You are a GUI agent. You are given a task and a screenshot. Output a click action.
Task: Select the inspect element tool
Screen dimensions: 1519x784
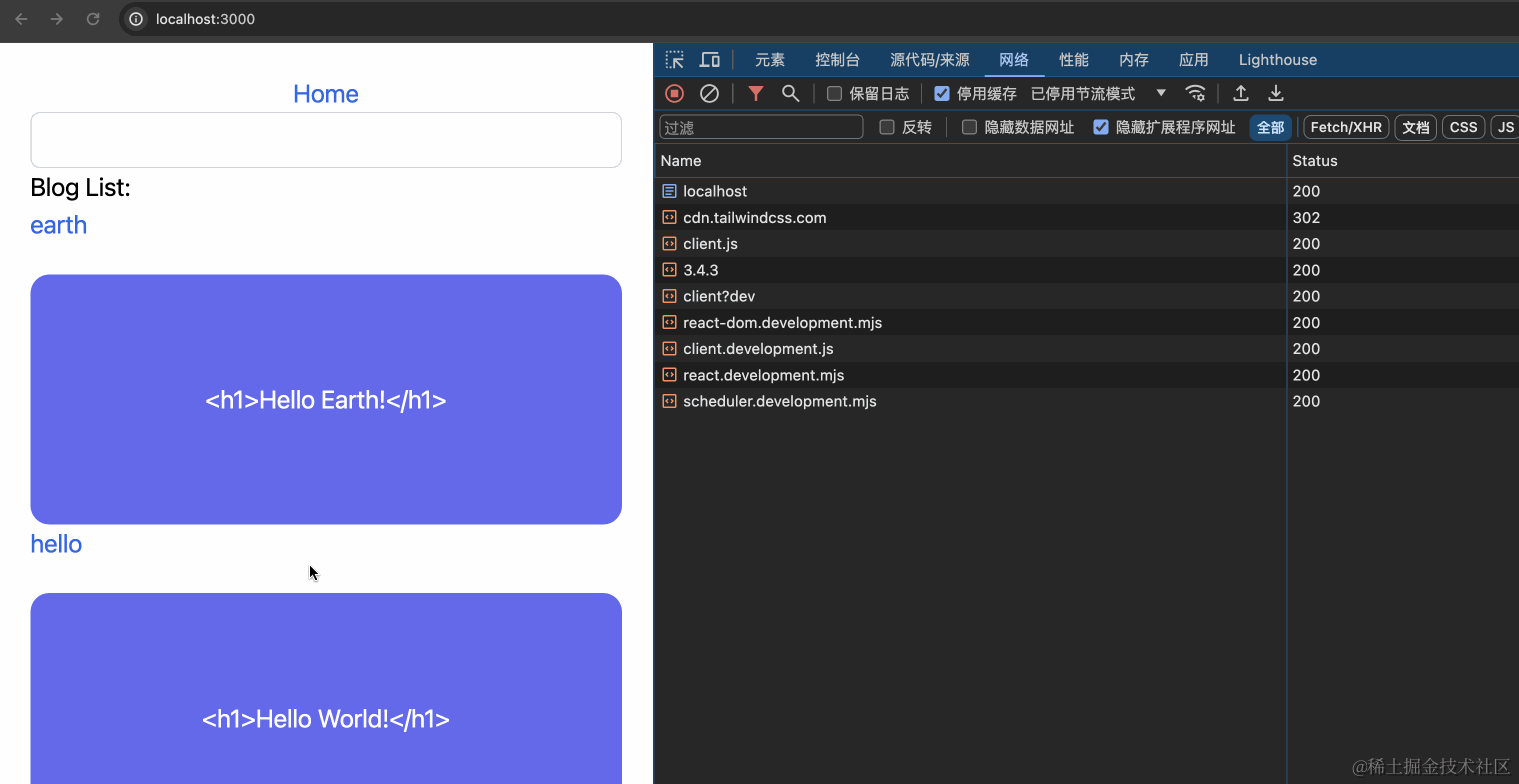tap(673, 60)
